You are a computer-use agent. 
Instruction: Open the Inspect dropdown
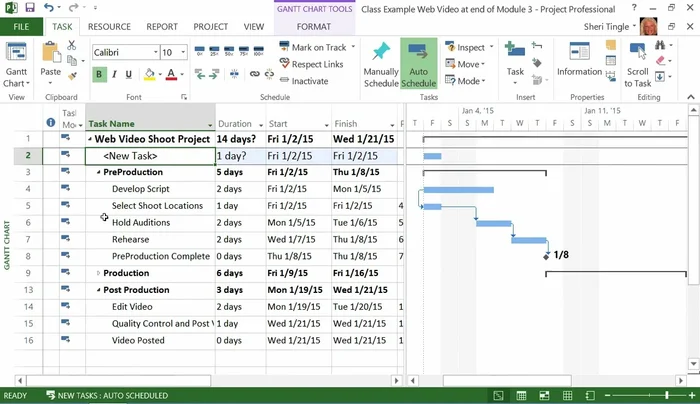pos(469,47)
